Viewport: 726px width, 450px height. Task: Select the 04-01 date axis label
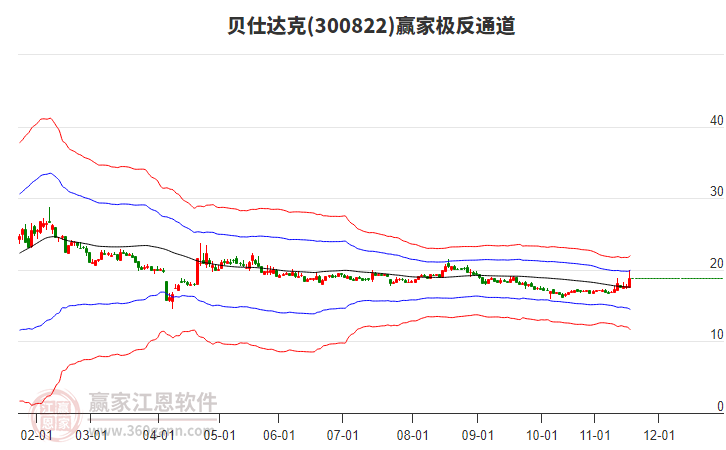[x=158, y=435]
